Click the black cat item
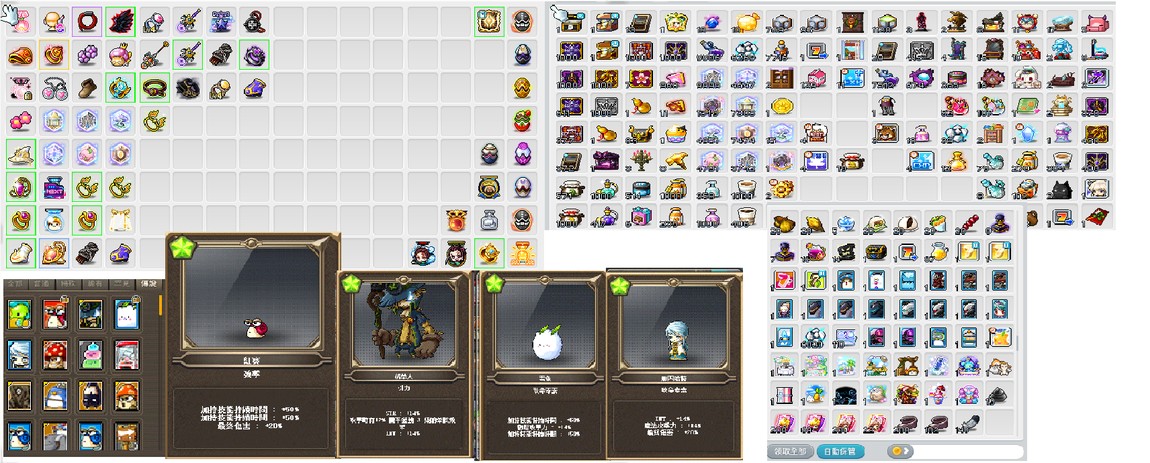This screenshot has height=463, width=1150. (1059, 190)
